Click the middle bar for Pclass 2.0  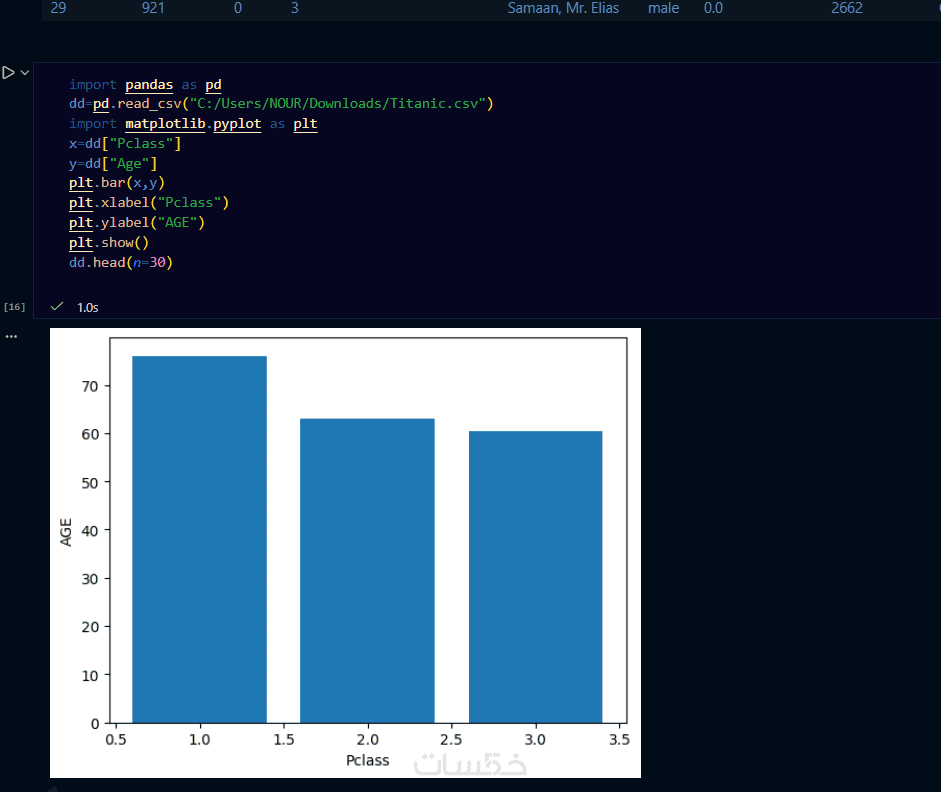pos(367,571)
